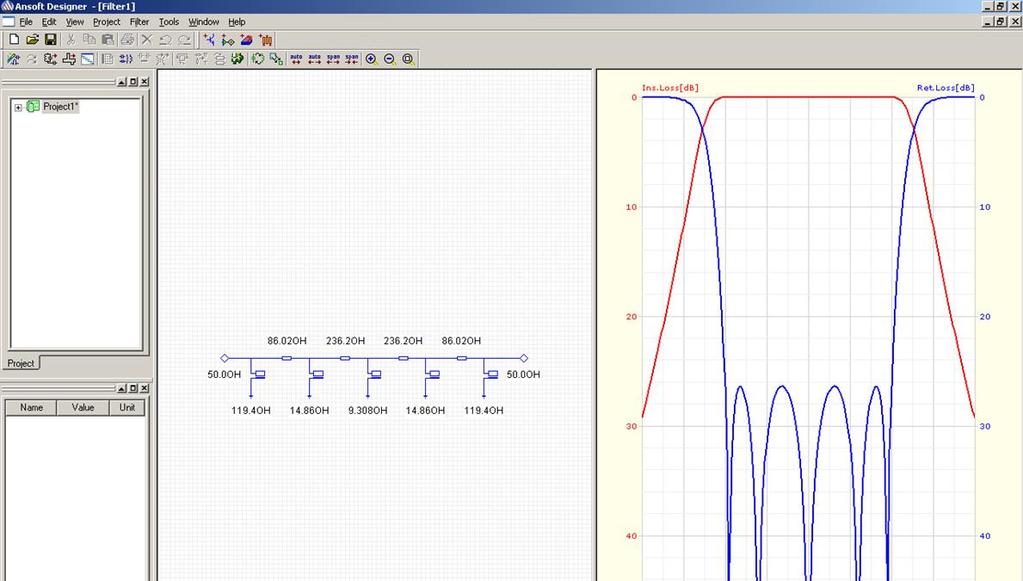Screen dimensions: 1023x581
Task: Click the Value column header
Action: tap(83, 408)
